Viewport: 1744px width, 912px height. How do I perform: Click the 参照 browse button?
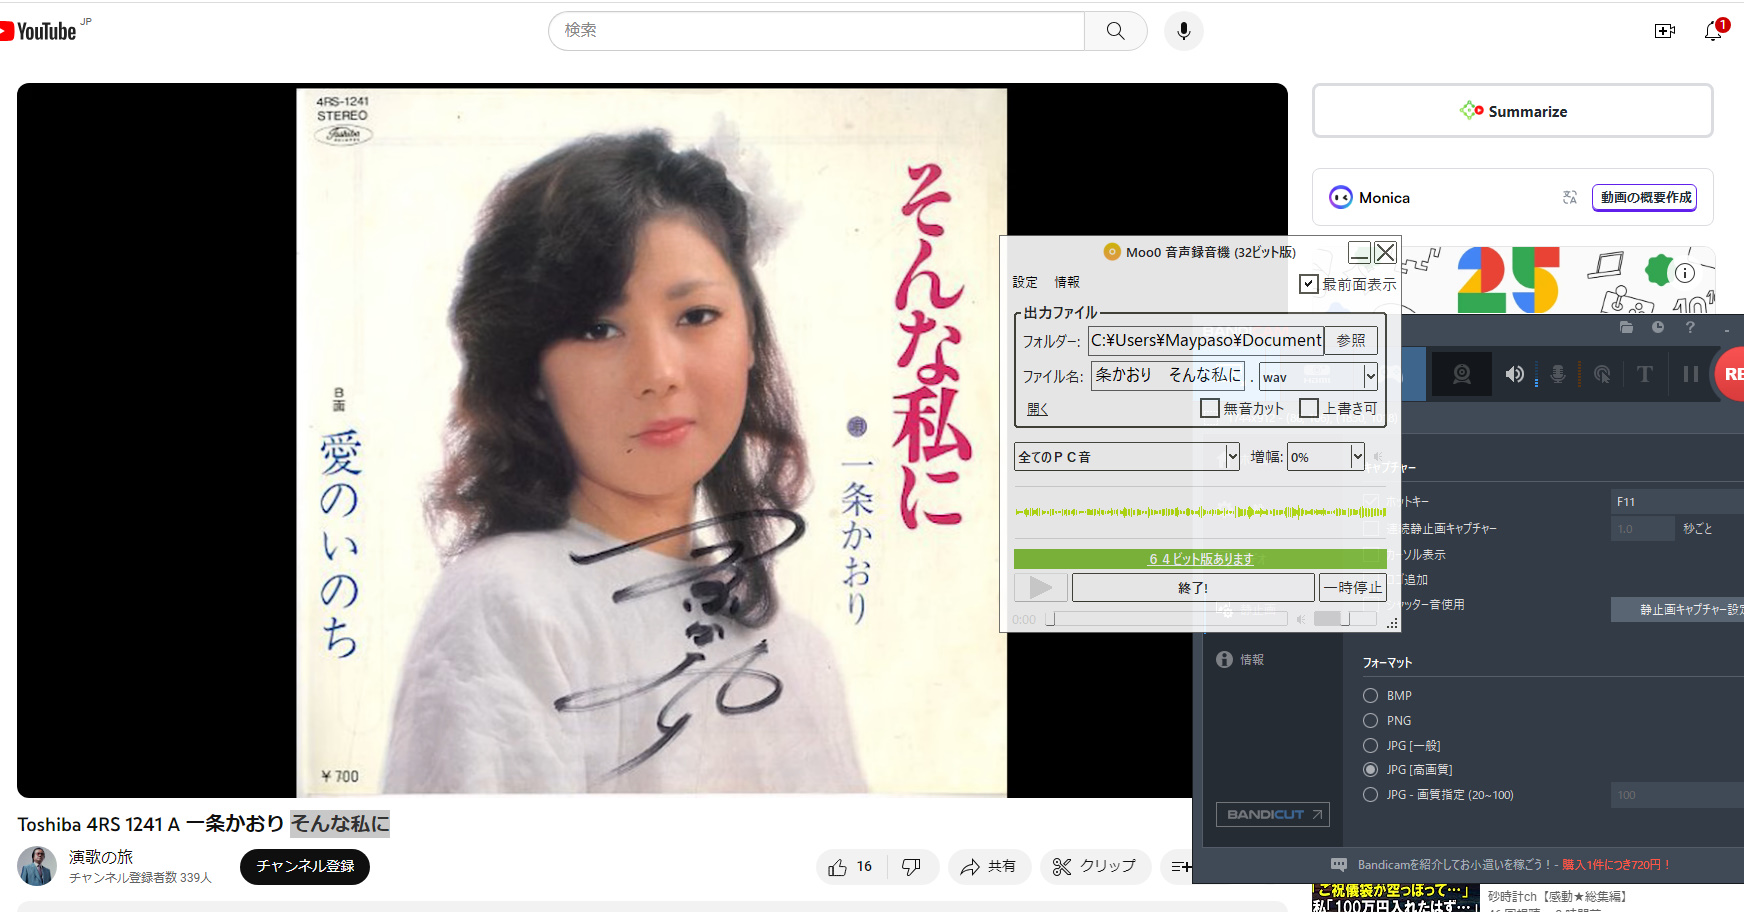pos(1351,340)
